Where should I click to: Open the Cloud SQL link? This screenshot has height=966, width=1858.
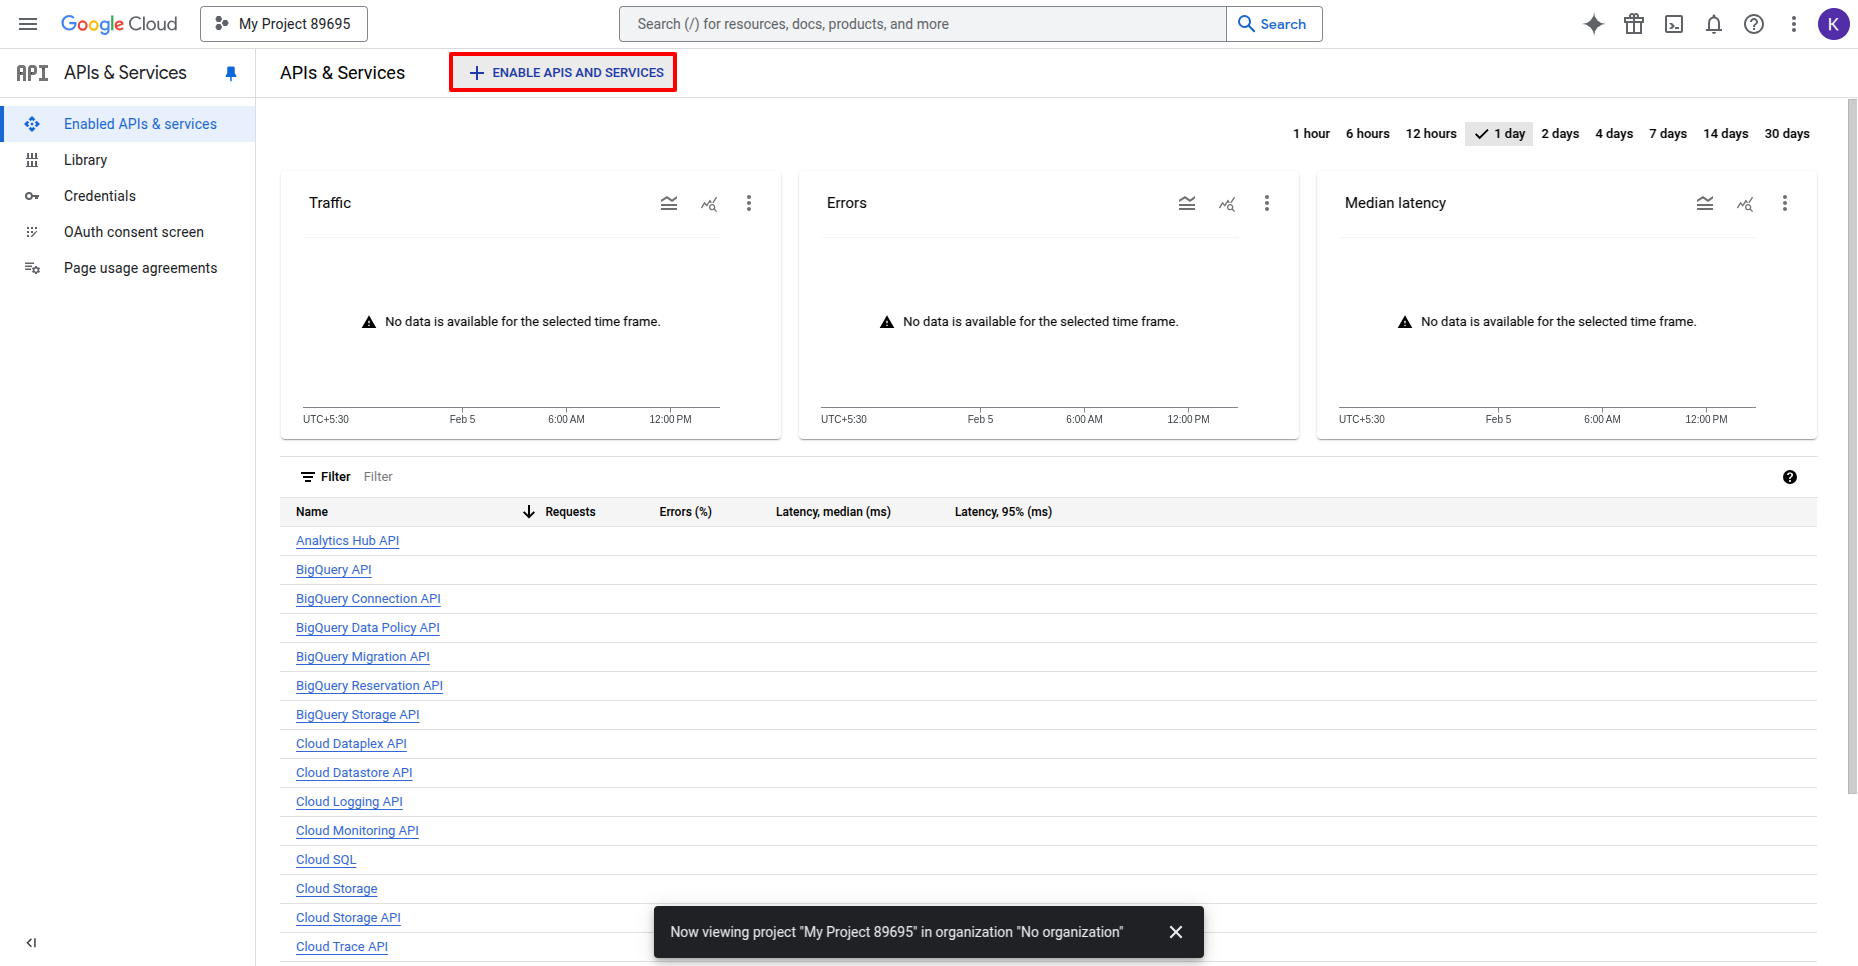pos(326,860)
